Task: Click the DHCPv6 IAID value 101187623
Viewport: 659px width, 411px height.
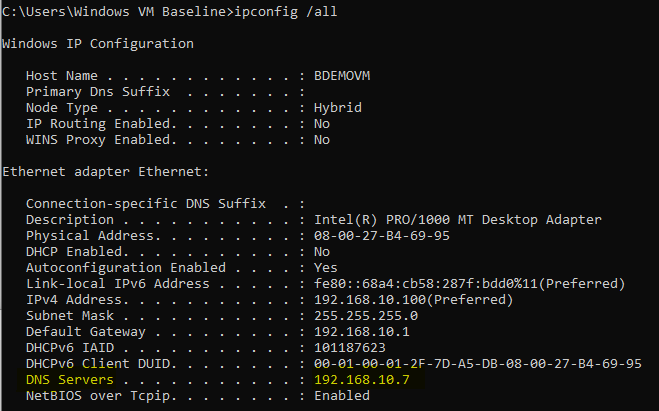Action: click(x=350, y=348)
